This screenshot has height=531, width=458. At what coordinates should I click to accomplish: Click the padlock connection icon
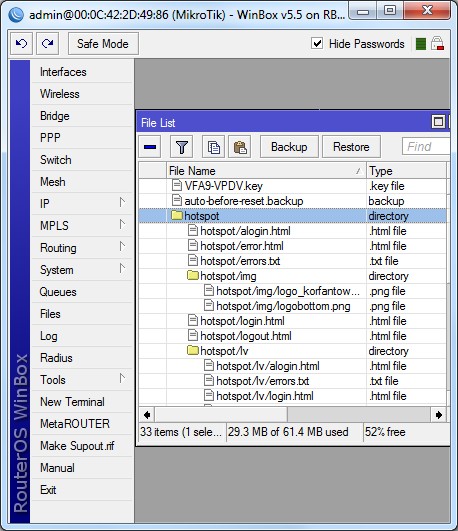point(437,44)
